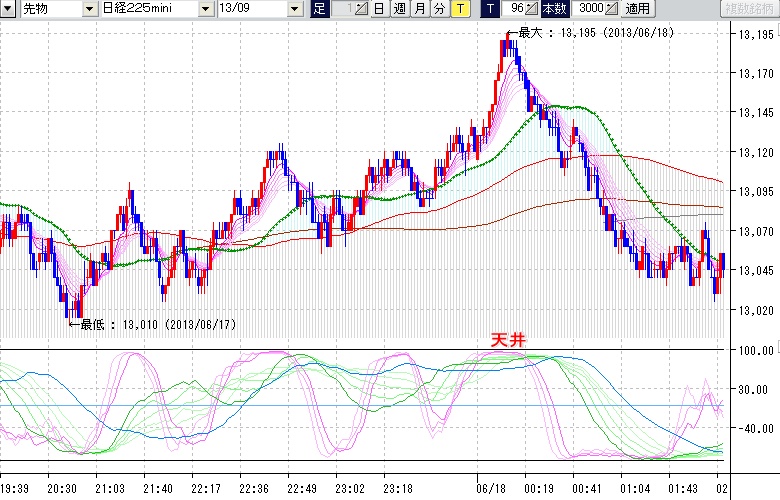Click the 複数銘柄 button

tap(749, 9)
